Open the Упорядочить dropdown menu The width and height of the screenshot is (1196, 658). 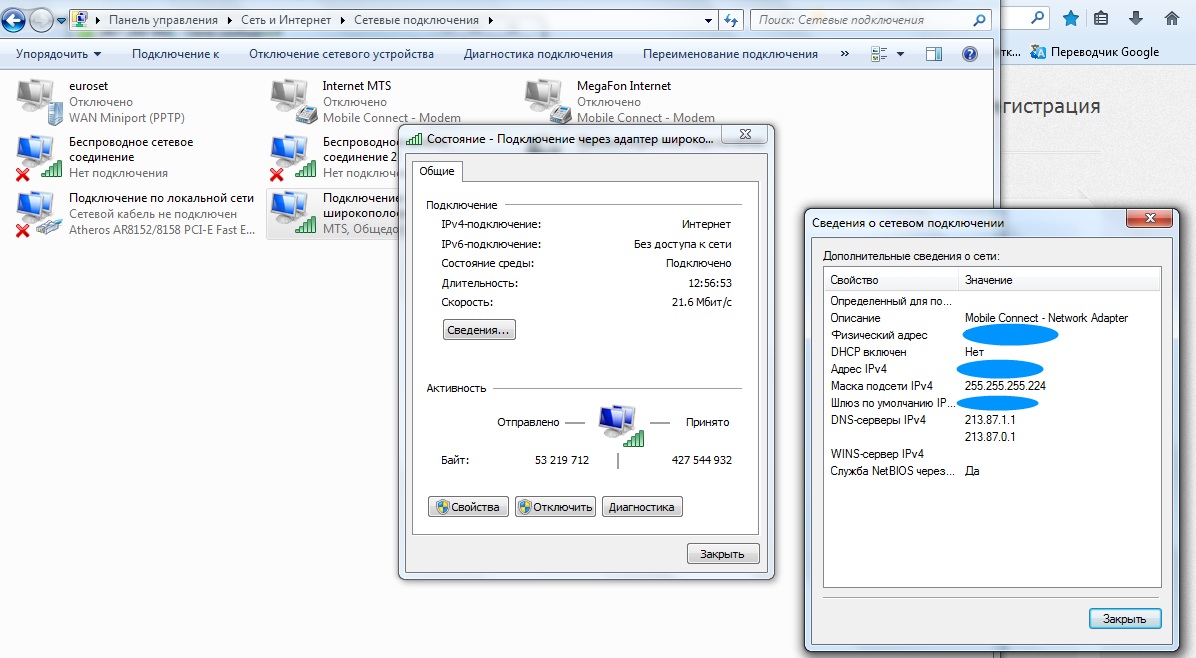click(x=58, y=54)
